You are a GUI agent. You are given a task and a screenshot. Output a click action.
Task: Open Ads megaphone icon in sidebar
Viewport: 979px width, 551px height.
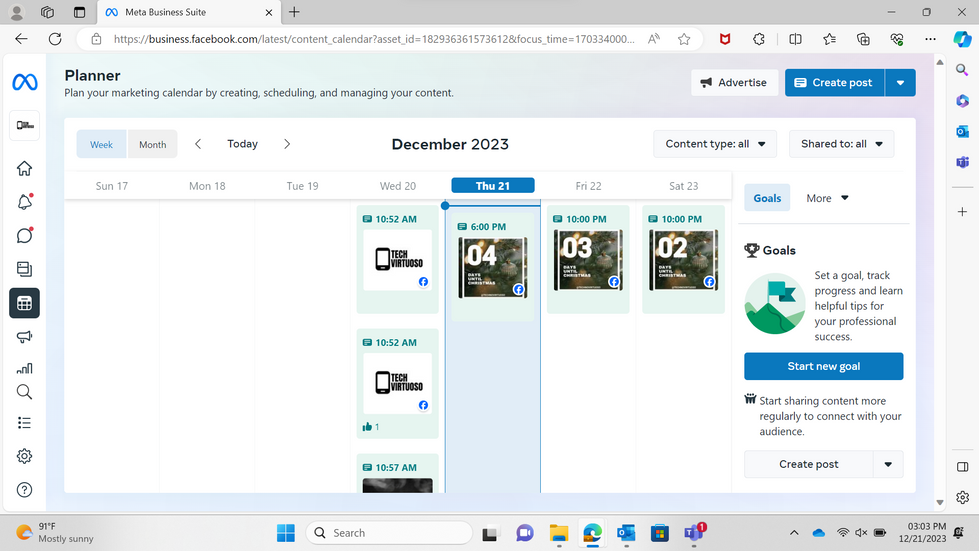(x=24, y=337)
